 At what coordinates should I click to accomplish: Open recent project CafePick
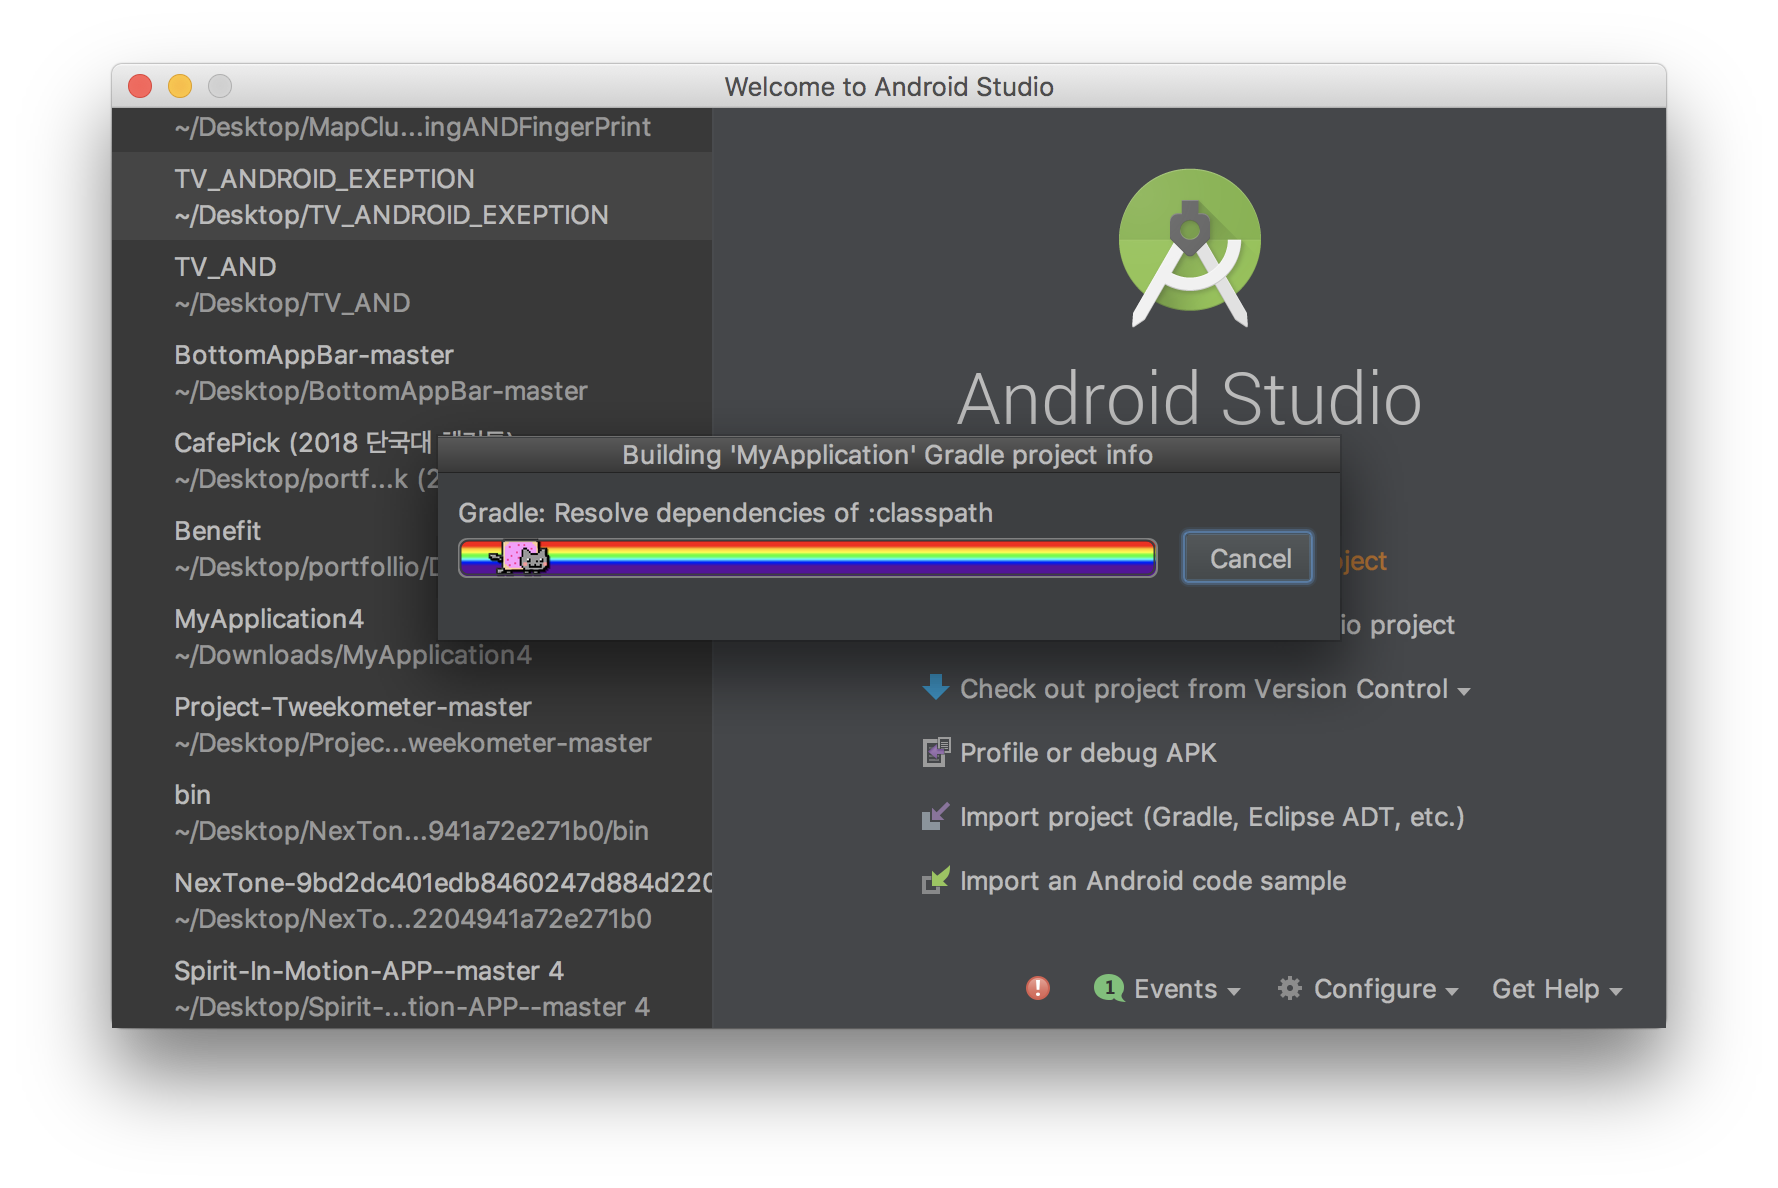(275, 460)
